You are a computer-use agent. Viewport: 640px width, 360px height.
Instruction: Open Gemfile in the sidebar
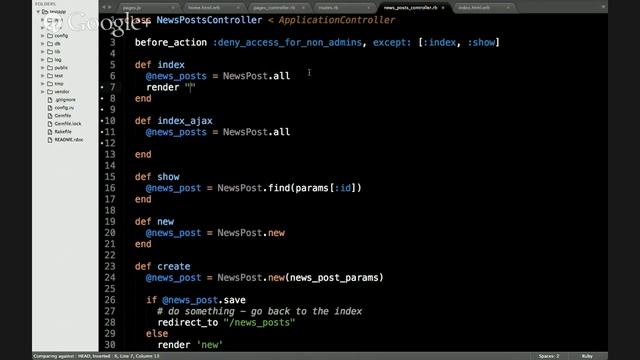pyautogui.click(x=62, y=116)
